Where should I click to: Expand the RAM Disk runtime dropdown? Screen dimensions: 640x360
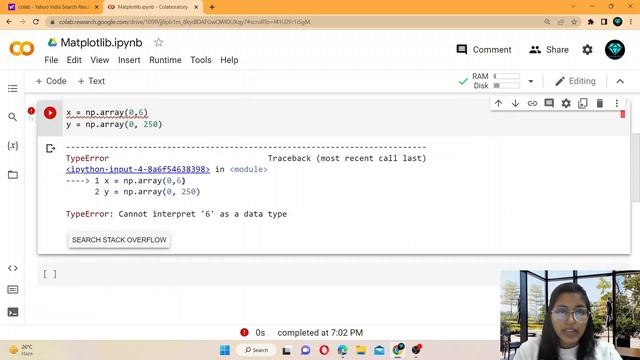(x=531, y=81)
